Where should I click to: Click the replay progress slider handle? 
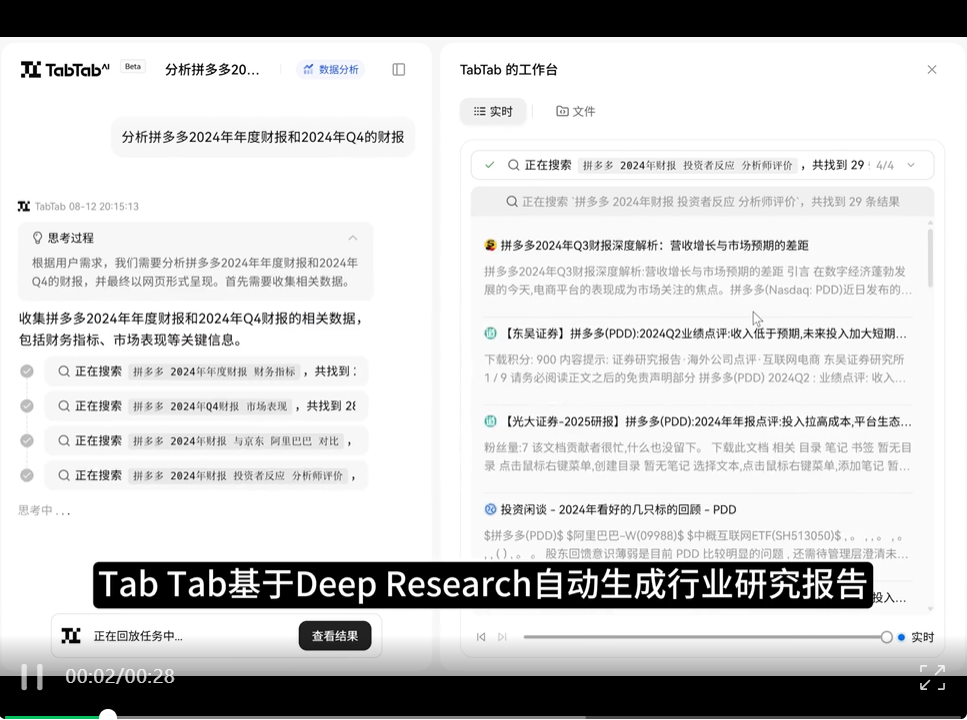[886, 637]
